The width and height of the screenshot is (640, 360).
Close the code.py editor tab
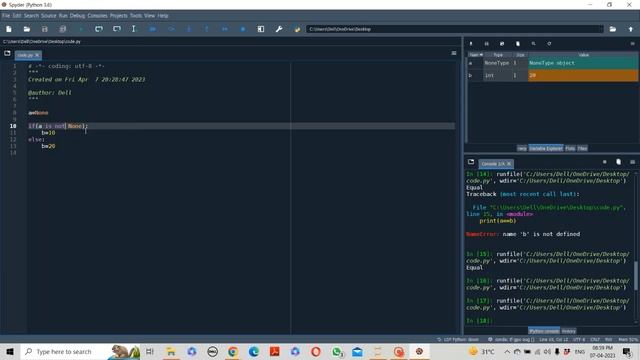pos(37,55)
